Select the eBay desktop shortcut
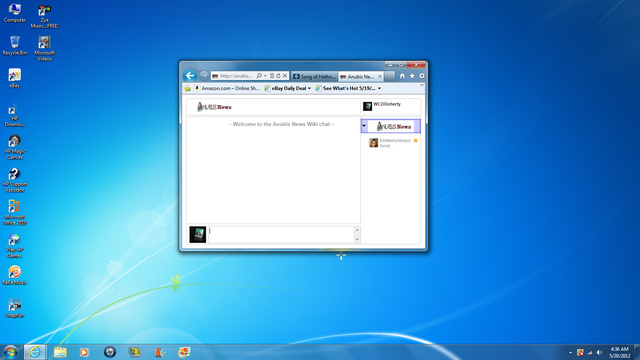This screenshot has height=360, width=640. [15, 78]
